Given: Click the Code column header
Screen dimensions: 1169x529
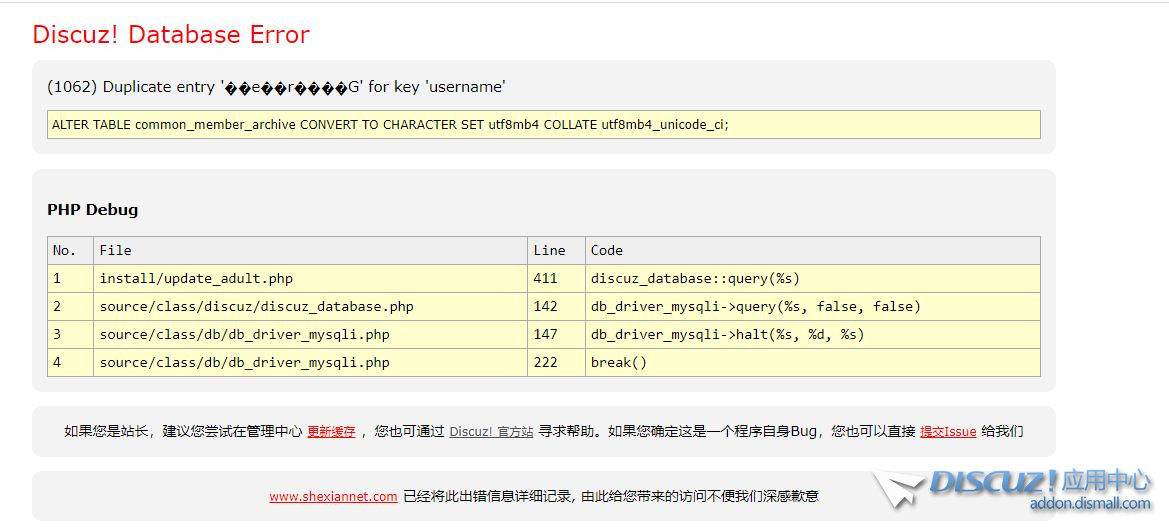Looking at the screenshot, I should (x=606, y=251).
